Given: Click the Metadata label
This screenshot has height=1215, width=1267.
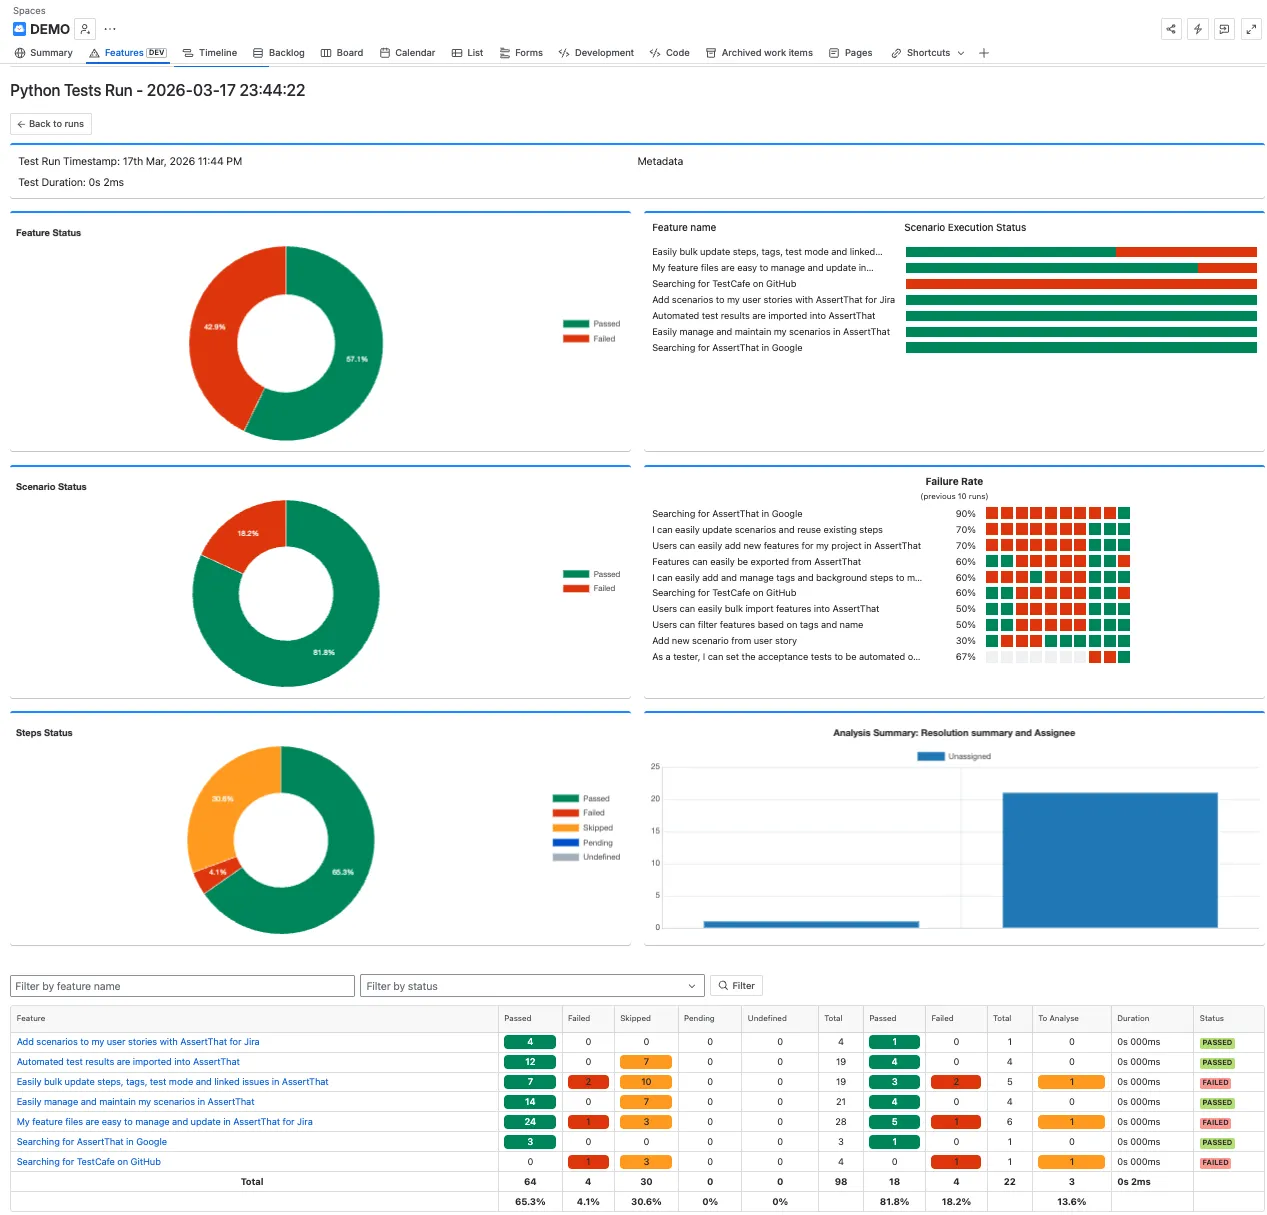Looking at the screenshot, I should (660, 161).
